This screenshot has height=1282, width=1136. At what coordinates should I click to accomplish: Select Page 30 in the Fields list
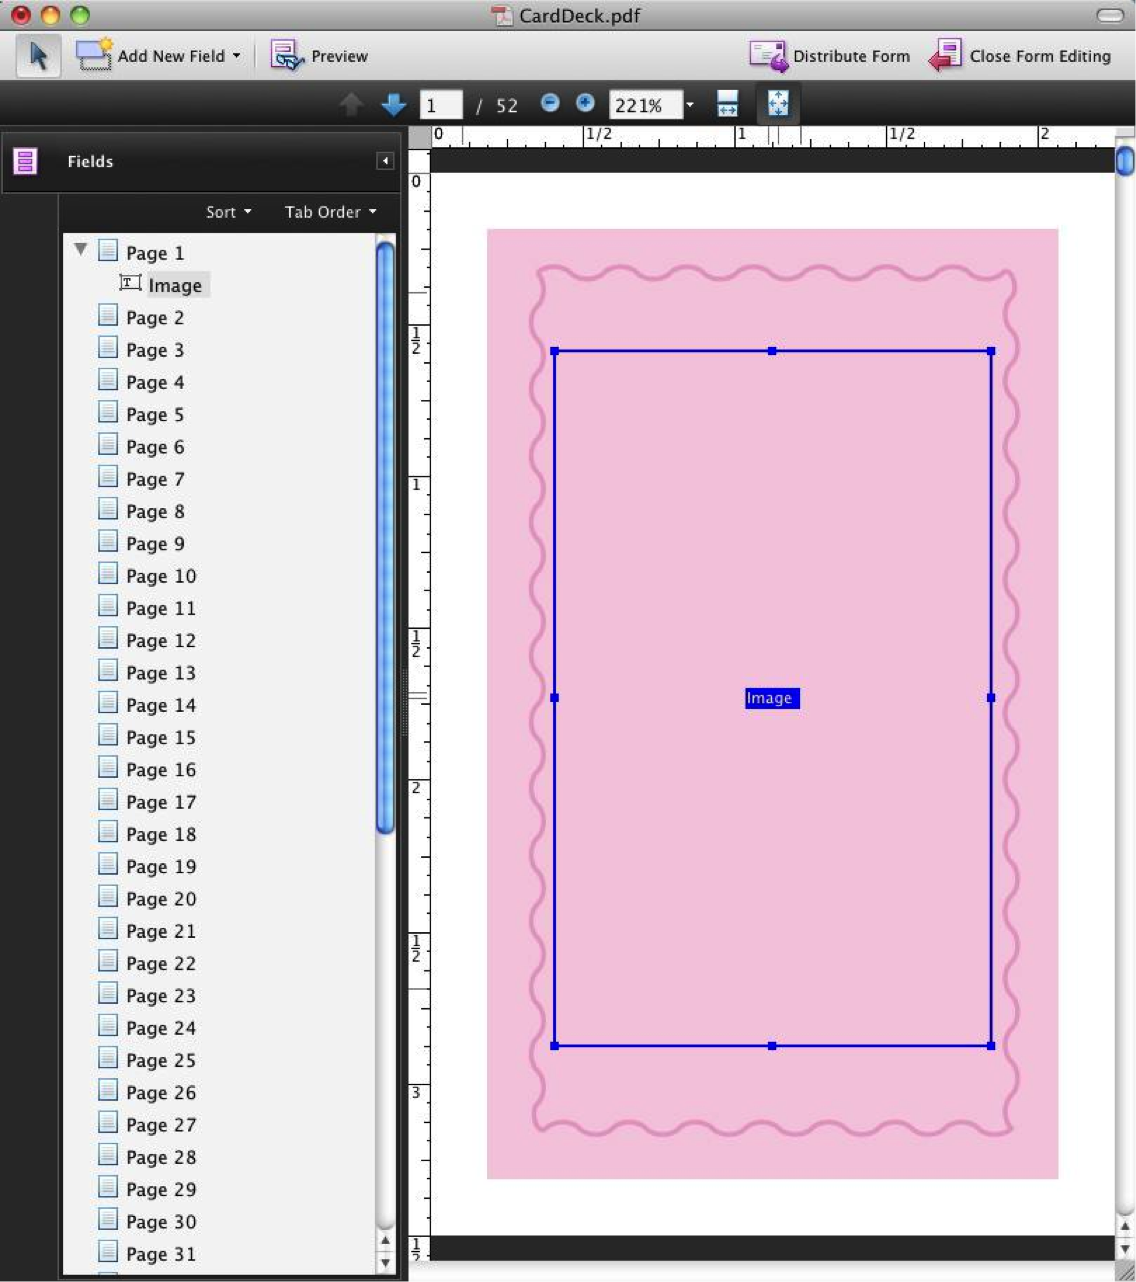coord(161,1222)
